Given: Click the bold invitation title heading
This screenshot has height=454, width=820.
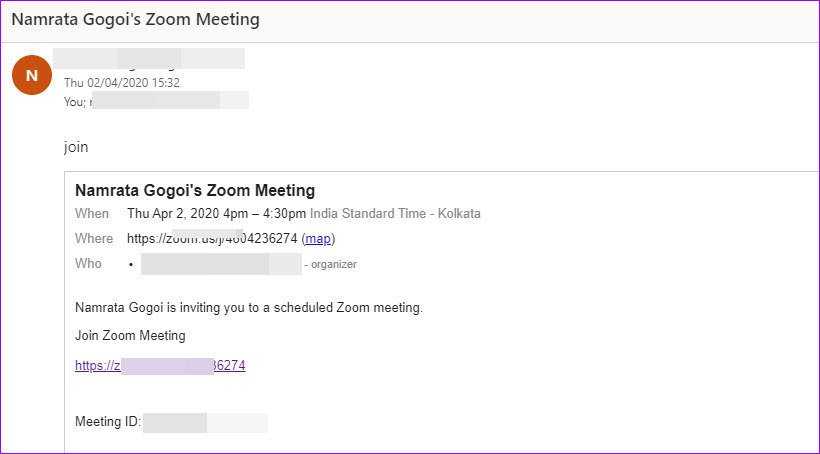Looking at the screenshot, I should pos(195,190).
